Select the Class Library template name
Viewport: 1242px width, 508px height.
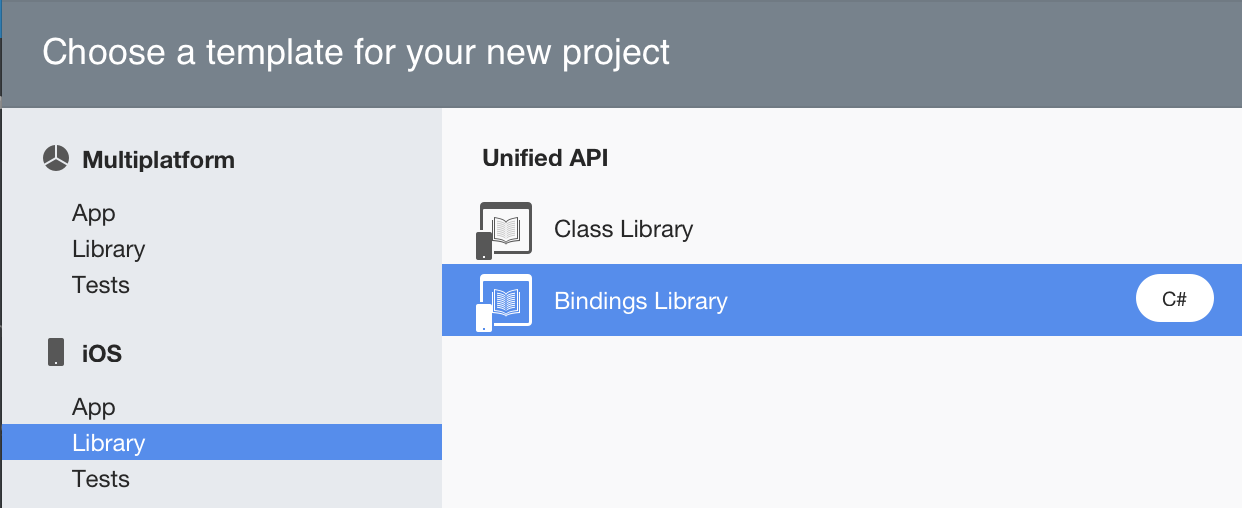coord(623,229)
